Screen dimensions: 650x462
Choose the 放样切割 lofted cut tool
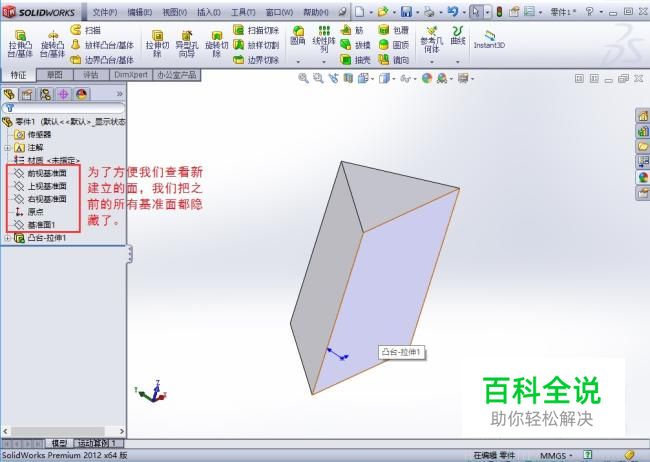[256, 45]
